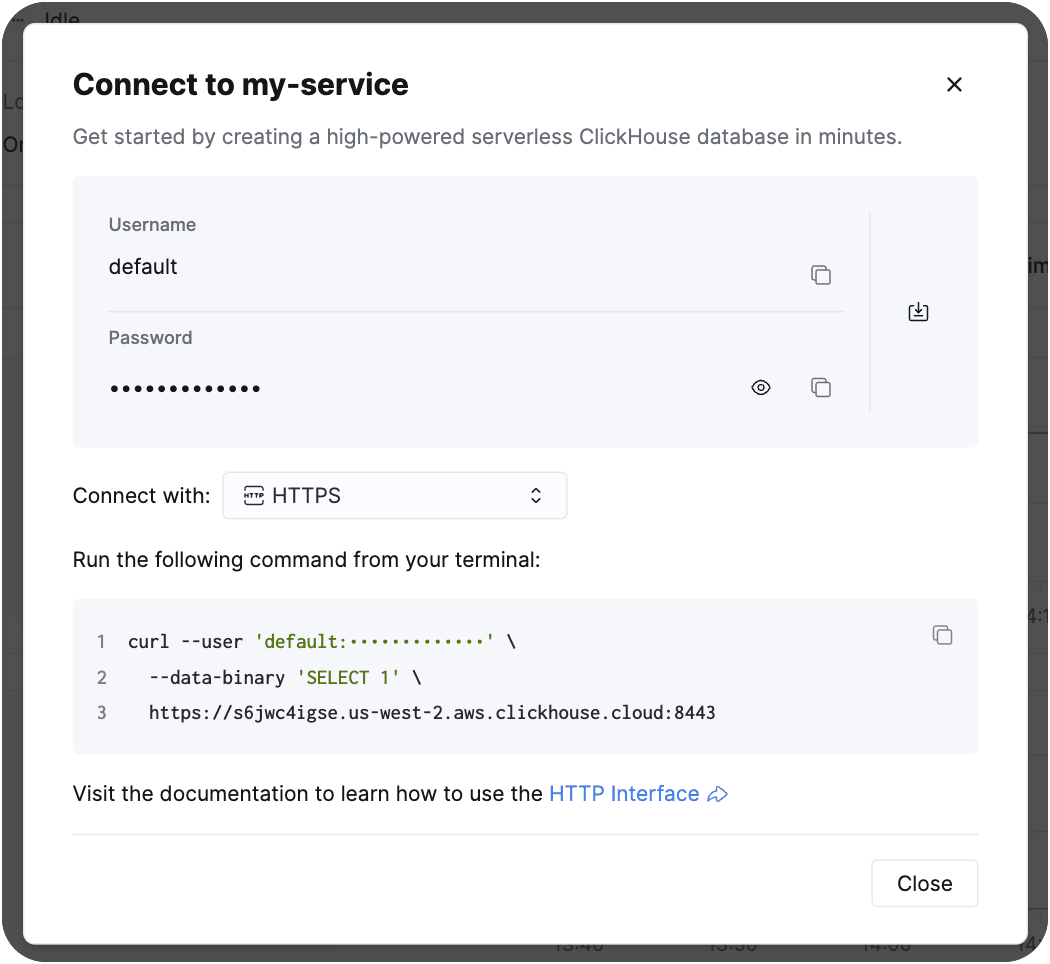Open the HTTP Interface documentation link
Image resolution: width=1050 pixels, height=964 pixels.
tap(624, 793)
